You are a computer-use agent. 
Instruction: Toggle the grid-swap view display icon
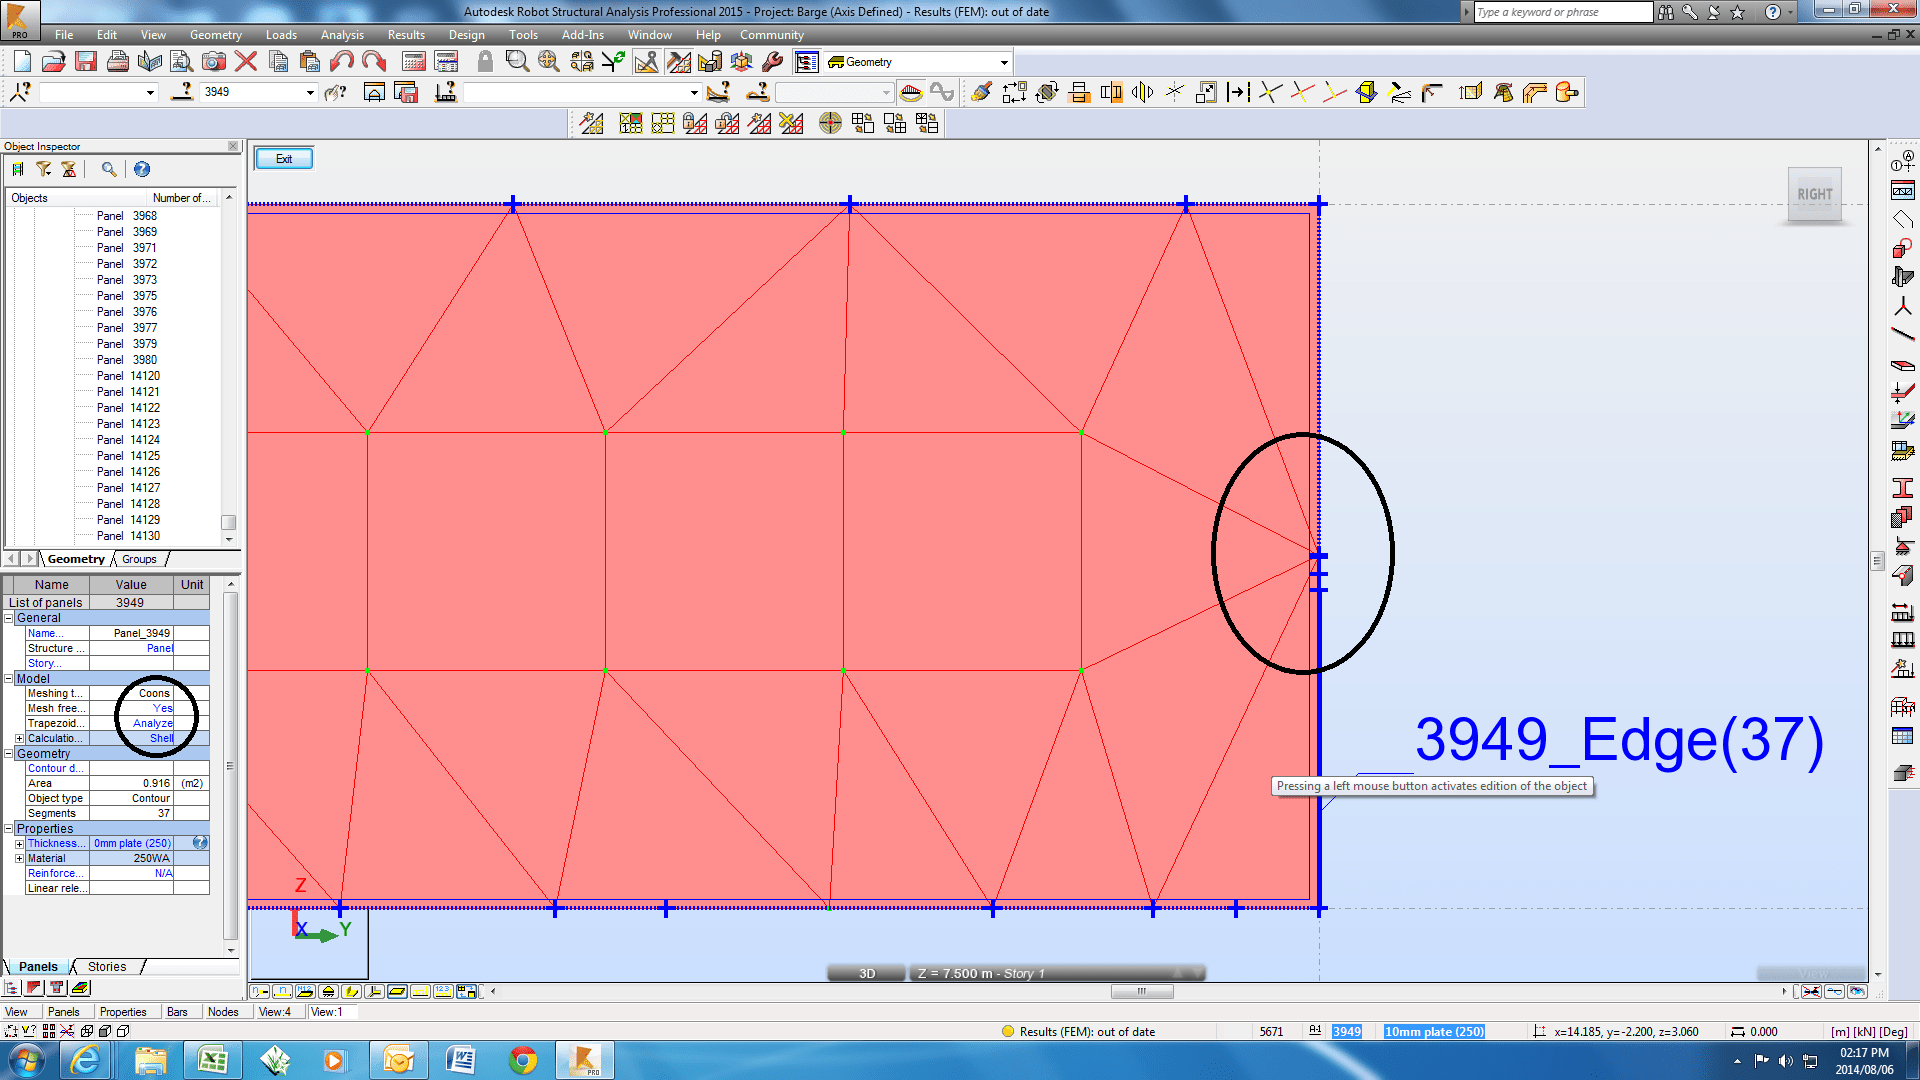coord(466,992)
